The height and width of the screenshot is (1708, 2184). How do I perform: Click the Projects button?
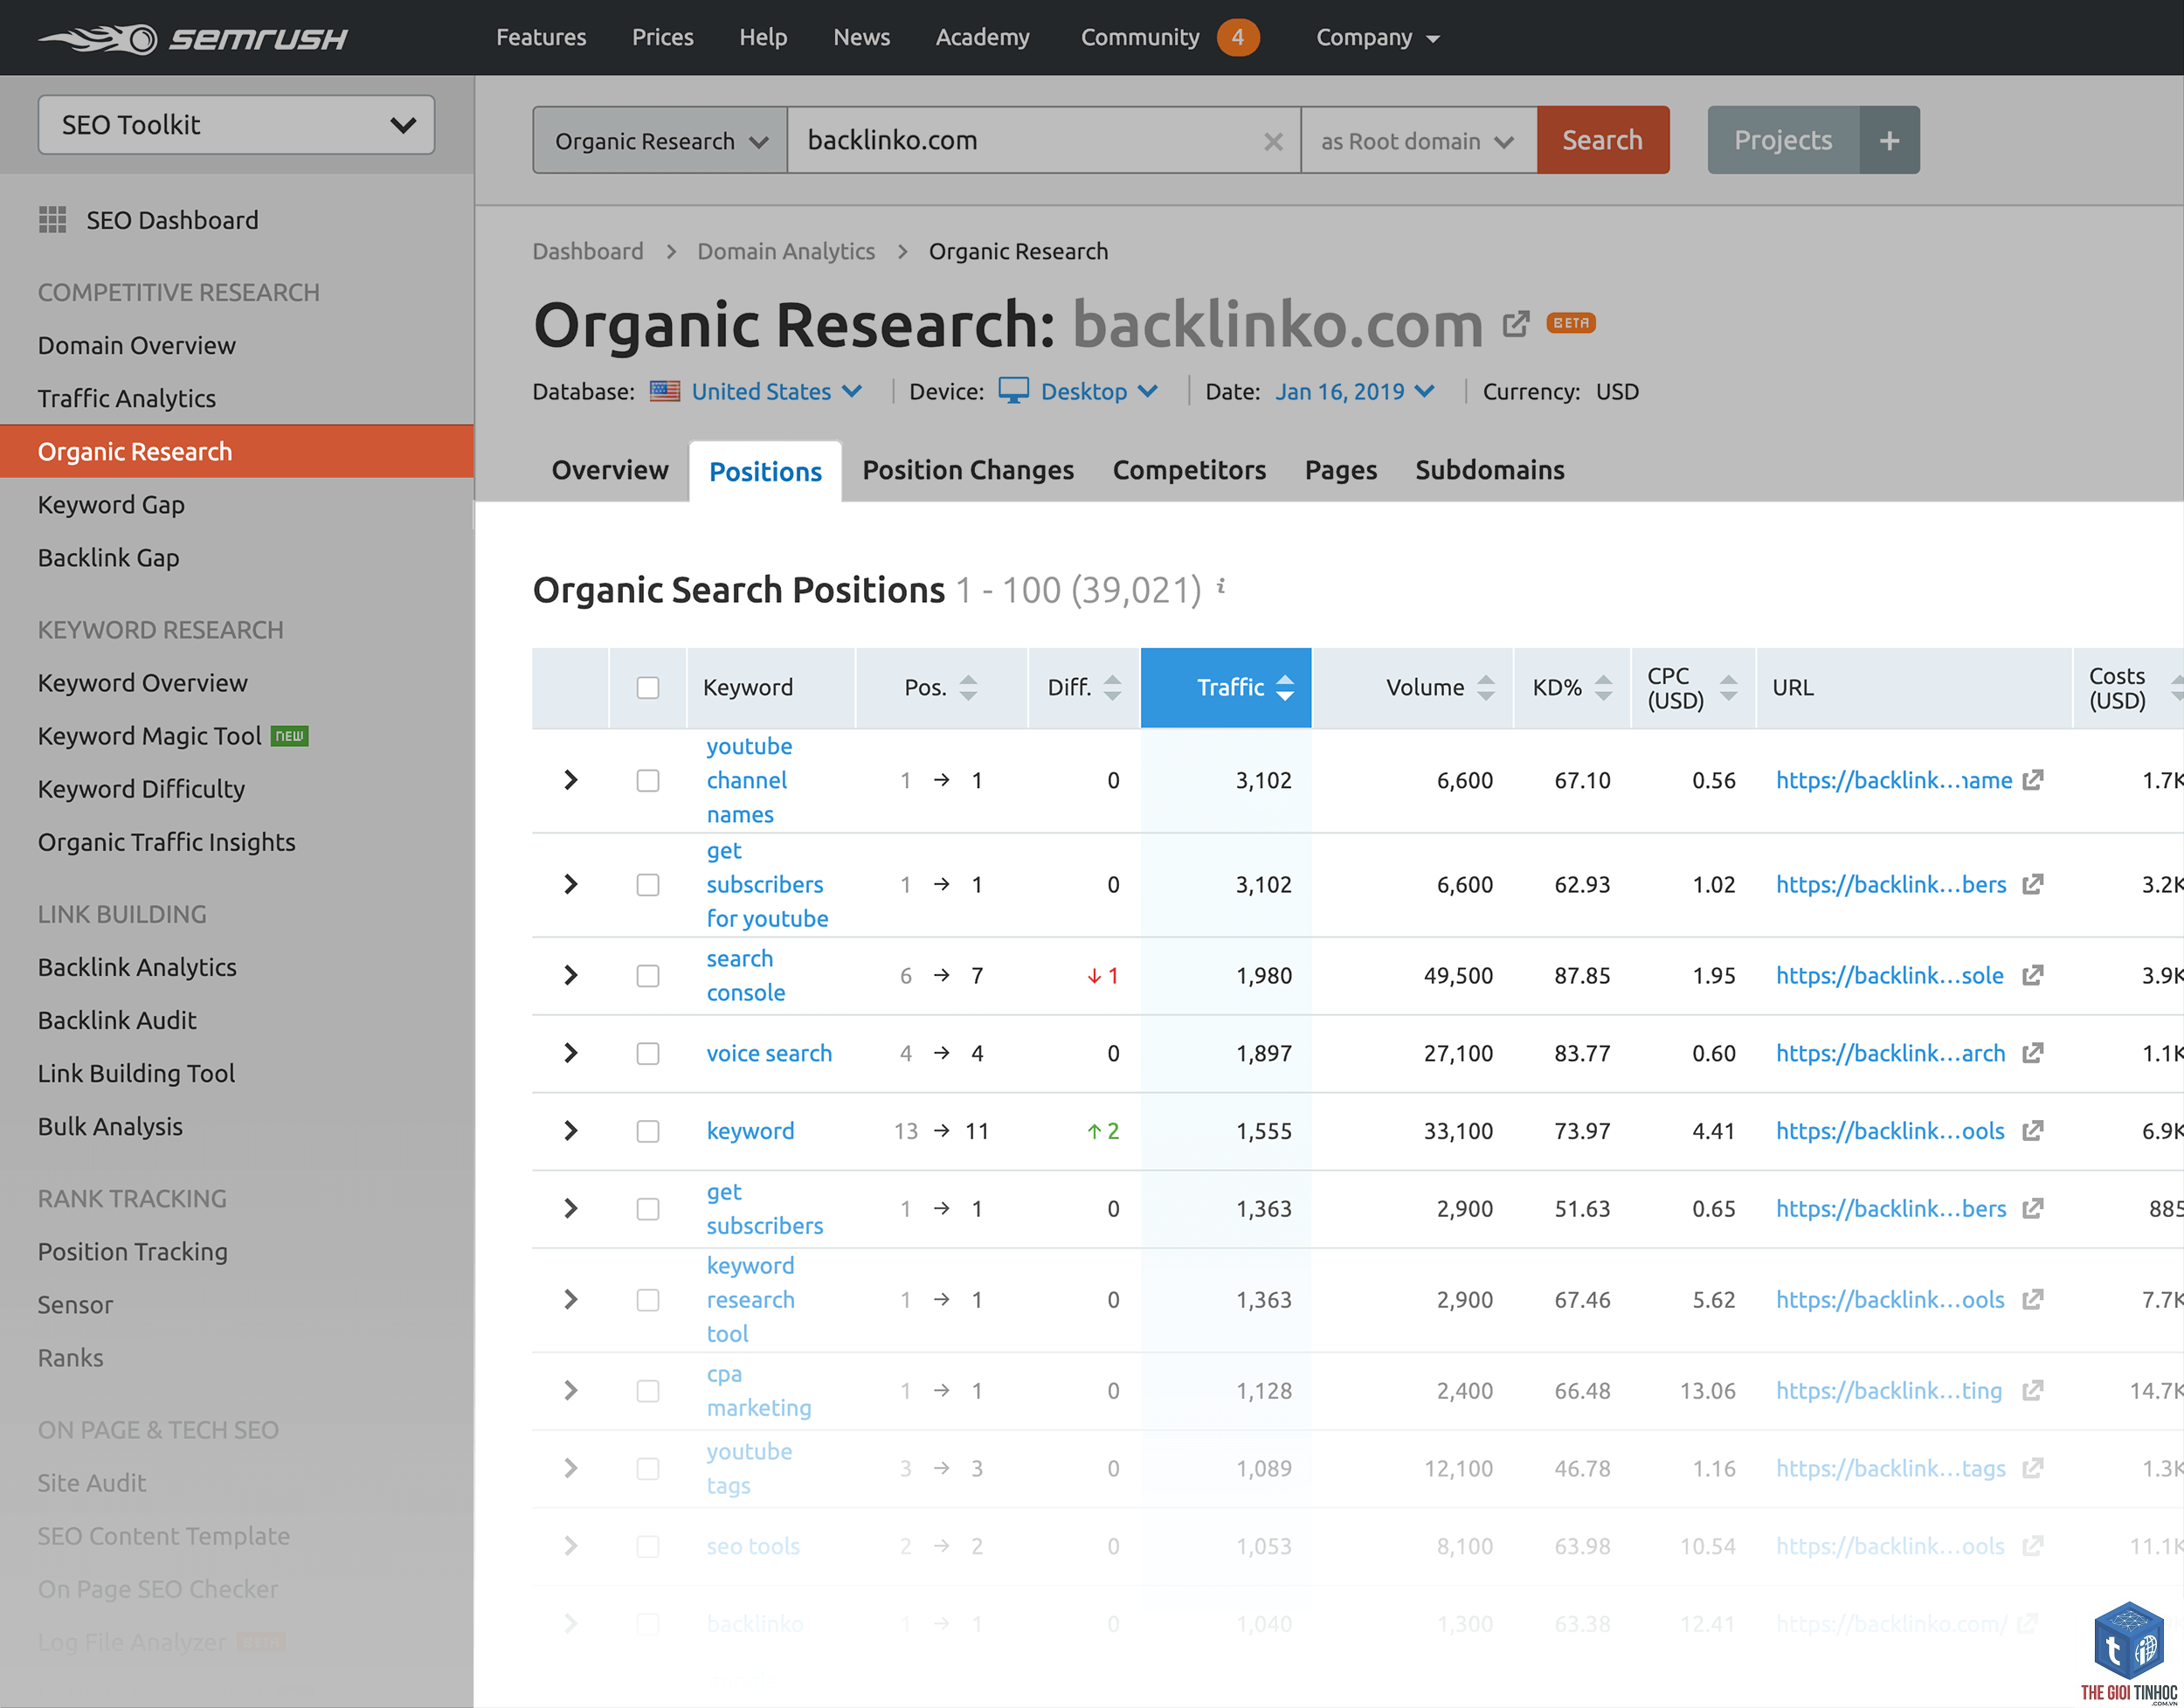click(x=1783, y=140)
